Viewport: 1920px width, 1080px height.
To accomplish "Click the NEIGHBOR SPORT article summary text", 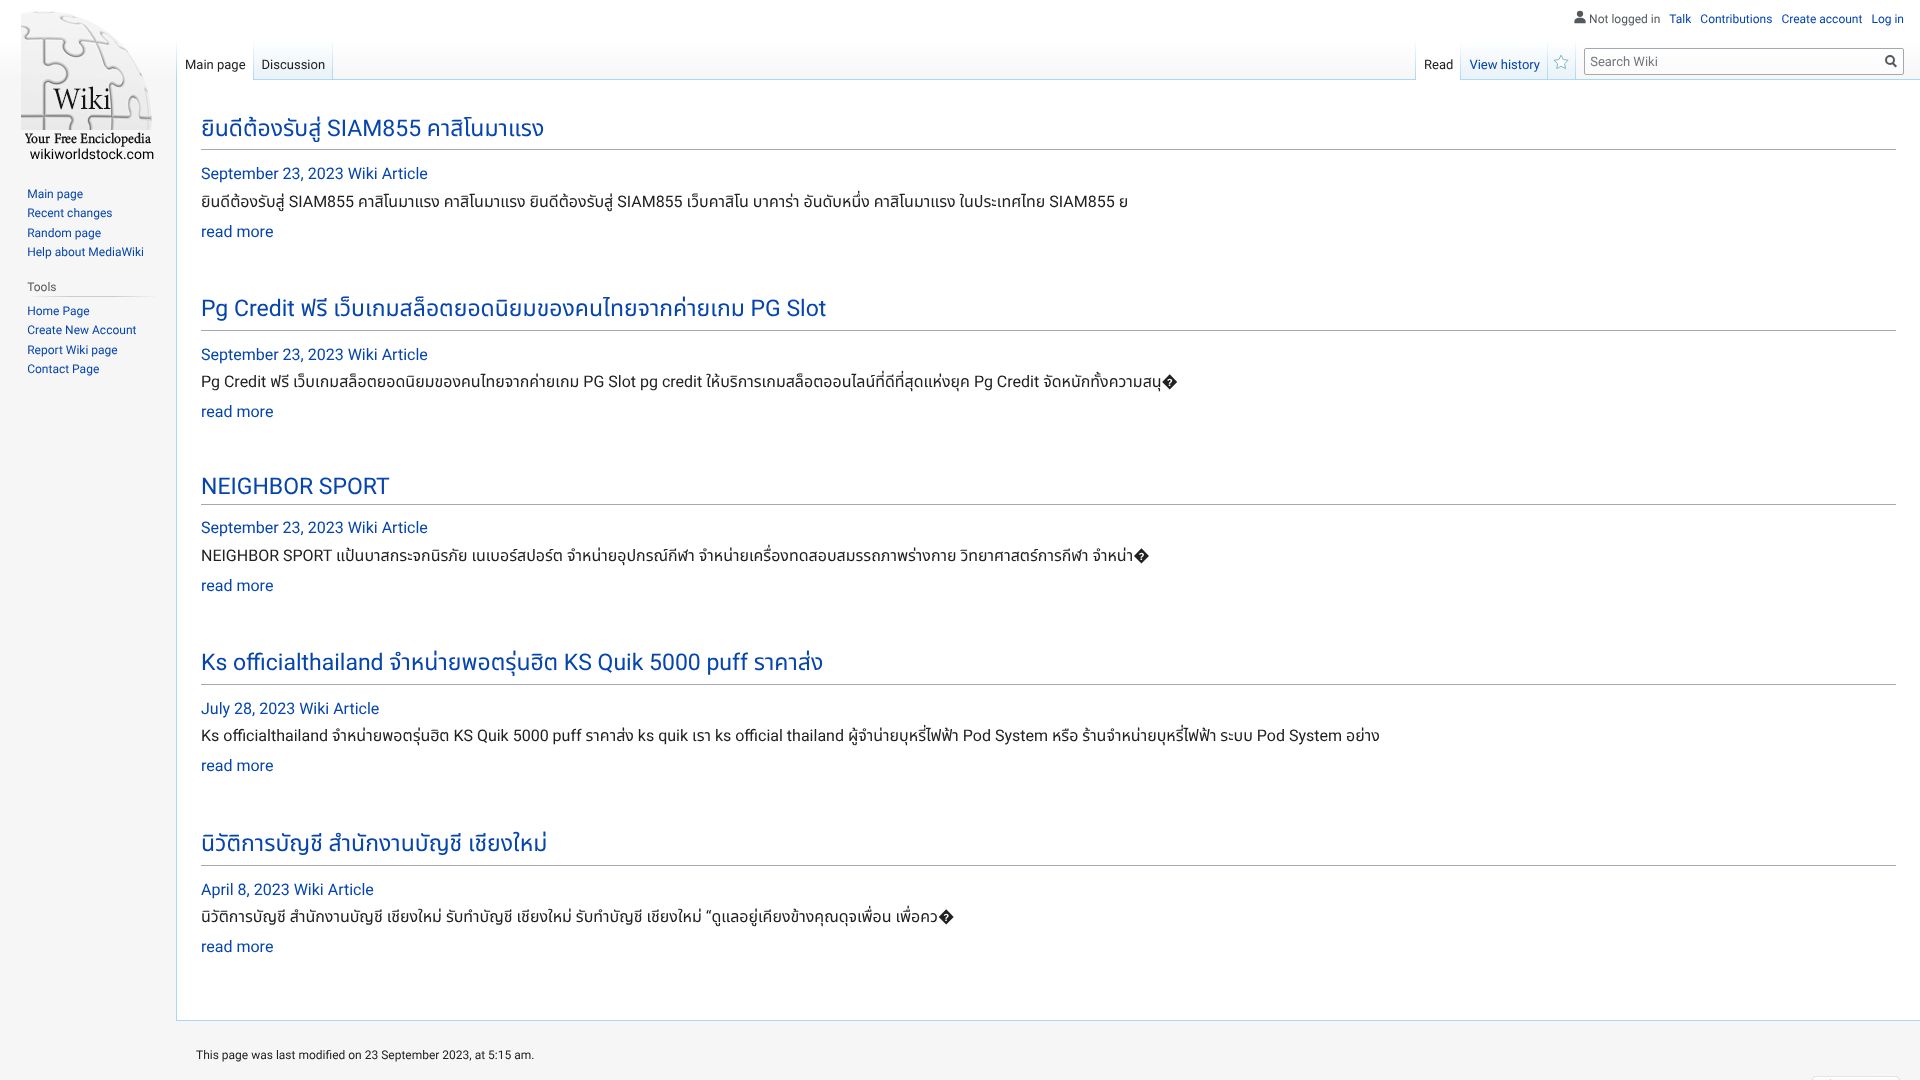I will 675,556.
